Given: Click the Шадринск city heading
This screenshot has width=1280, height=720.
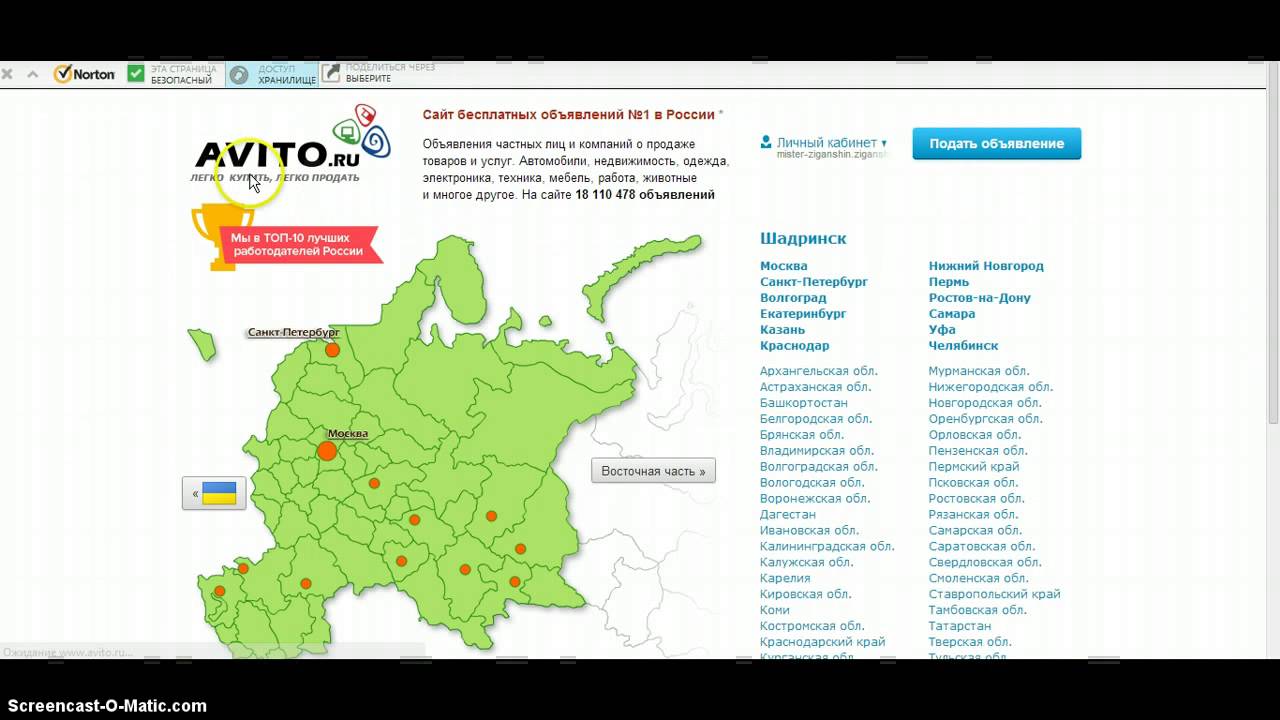Looking at the screenshot, I should click(x=803, y=239).
